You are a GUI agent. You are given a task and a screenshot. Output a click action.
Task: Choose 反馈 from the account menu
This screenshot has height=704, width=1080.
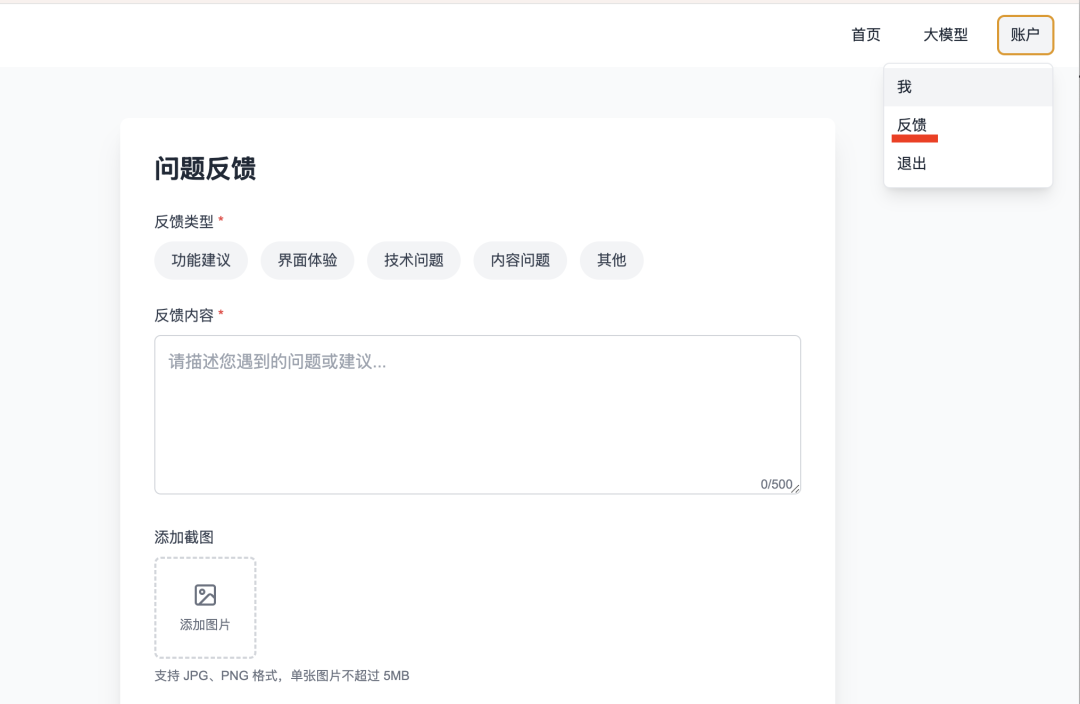click(x=911, y=124)
